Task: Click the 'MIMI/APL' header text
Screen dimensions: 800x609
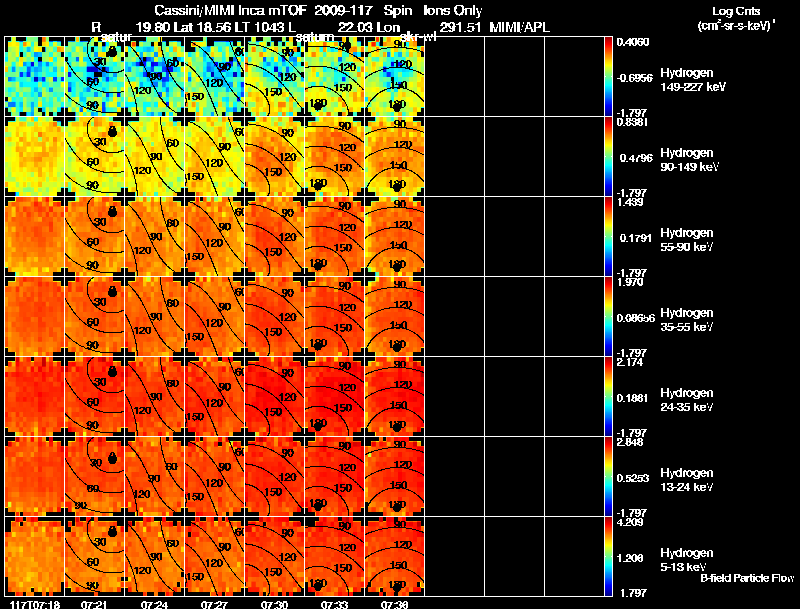Action: (519, 28)
